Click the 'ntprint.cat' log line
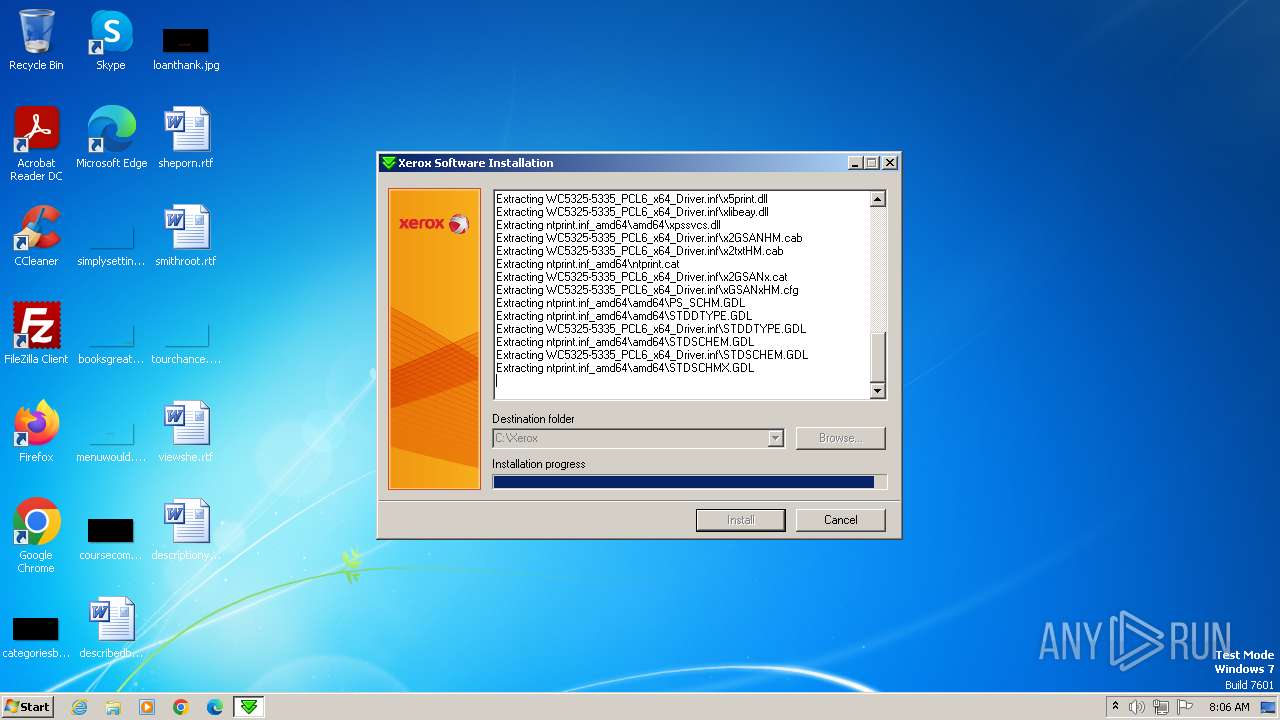 click(587, 264)
